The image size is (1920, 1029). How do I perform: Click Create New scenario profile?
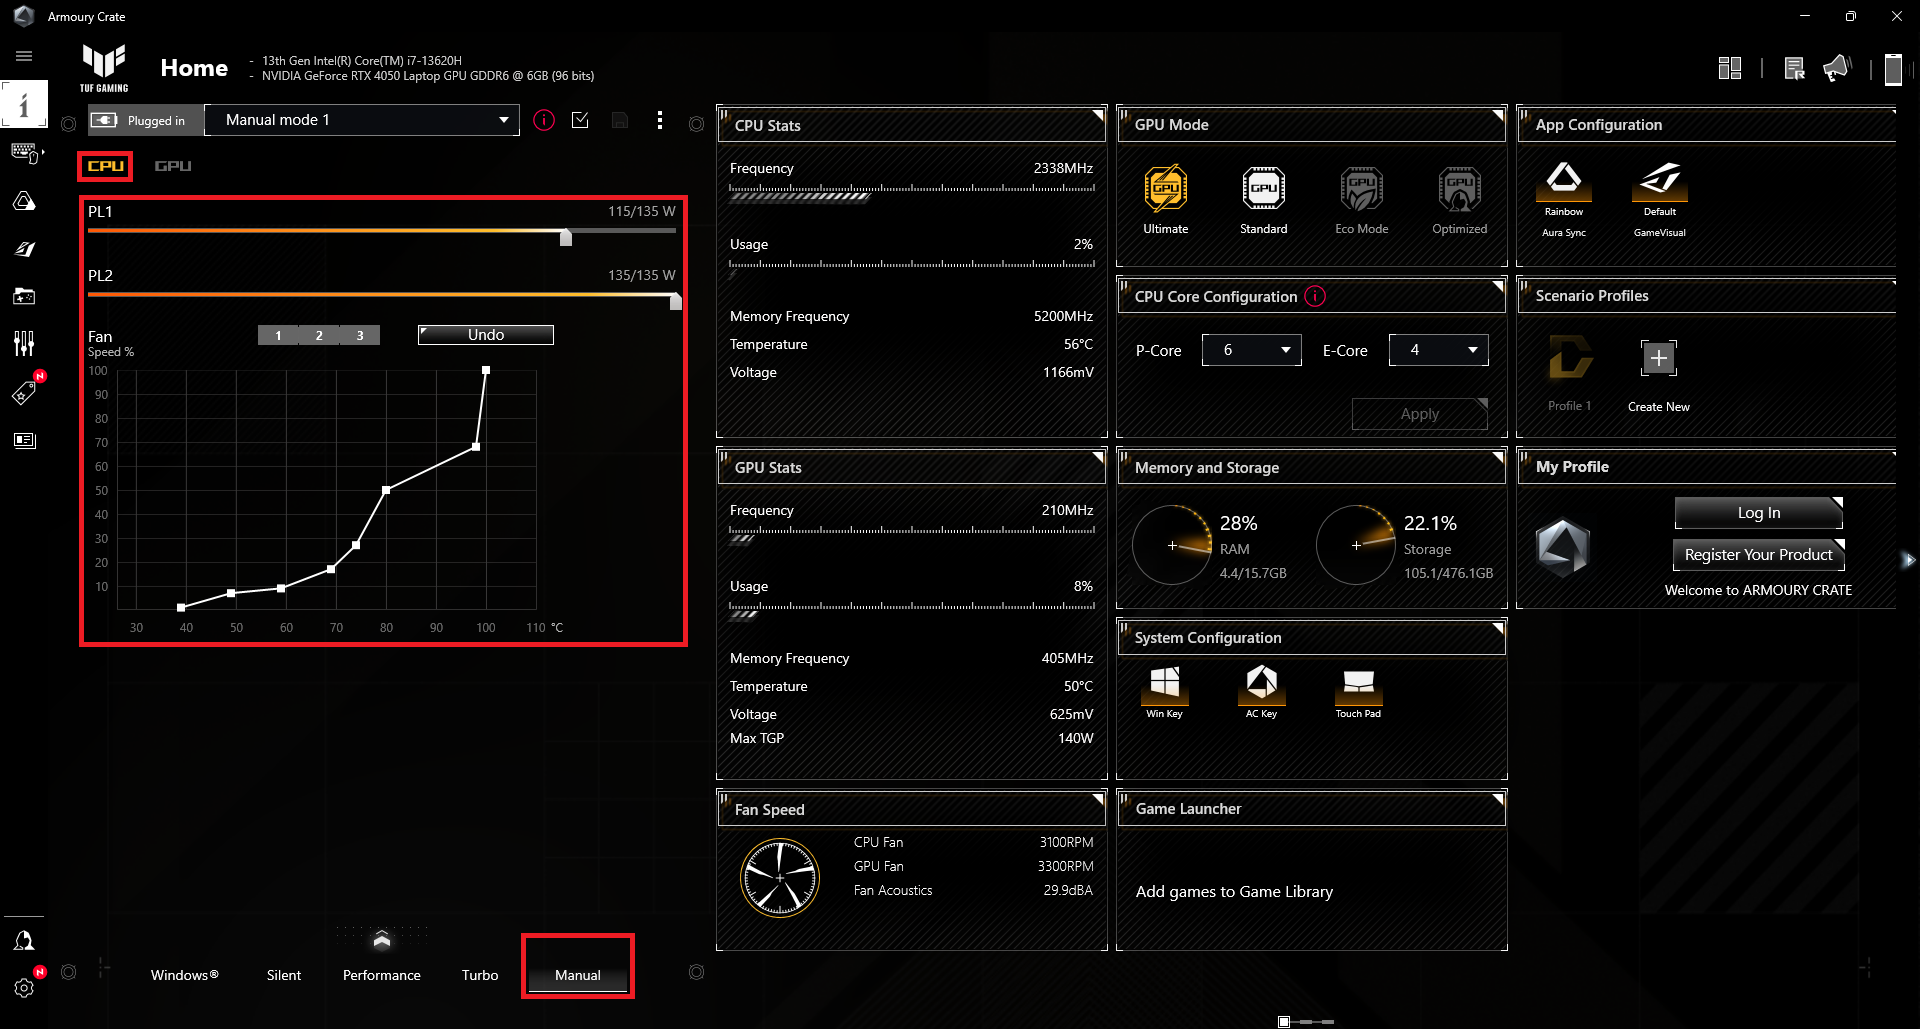1659,376
